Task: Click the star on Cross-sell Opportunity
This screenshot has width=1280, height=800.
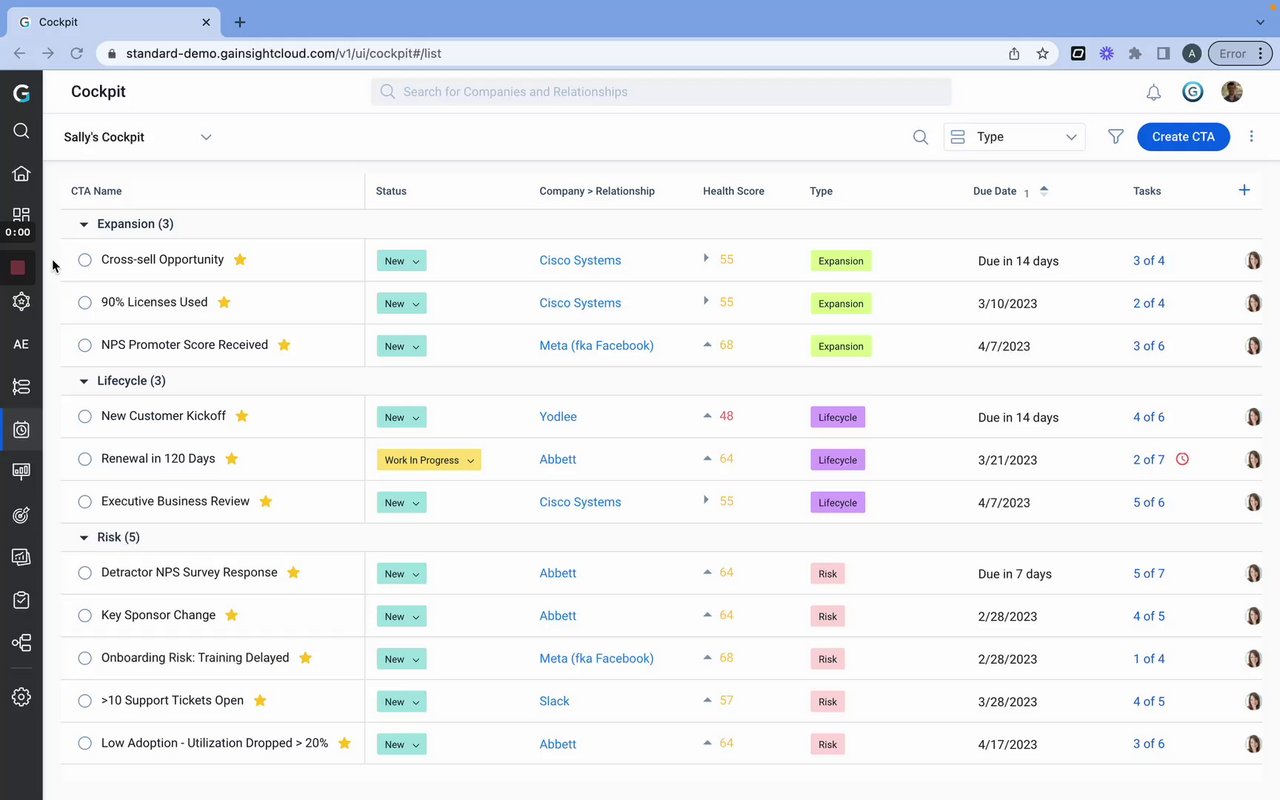Action: (x=240, y=260)
